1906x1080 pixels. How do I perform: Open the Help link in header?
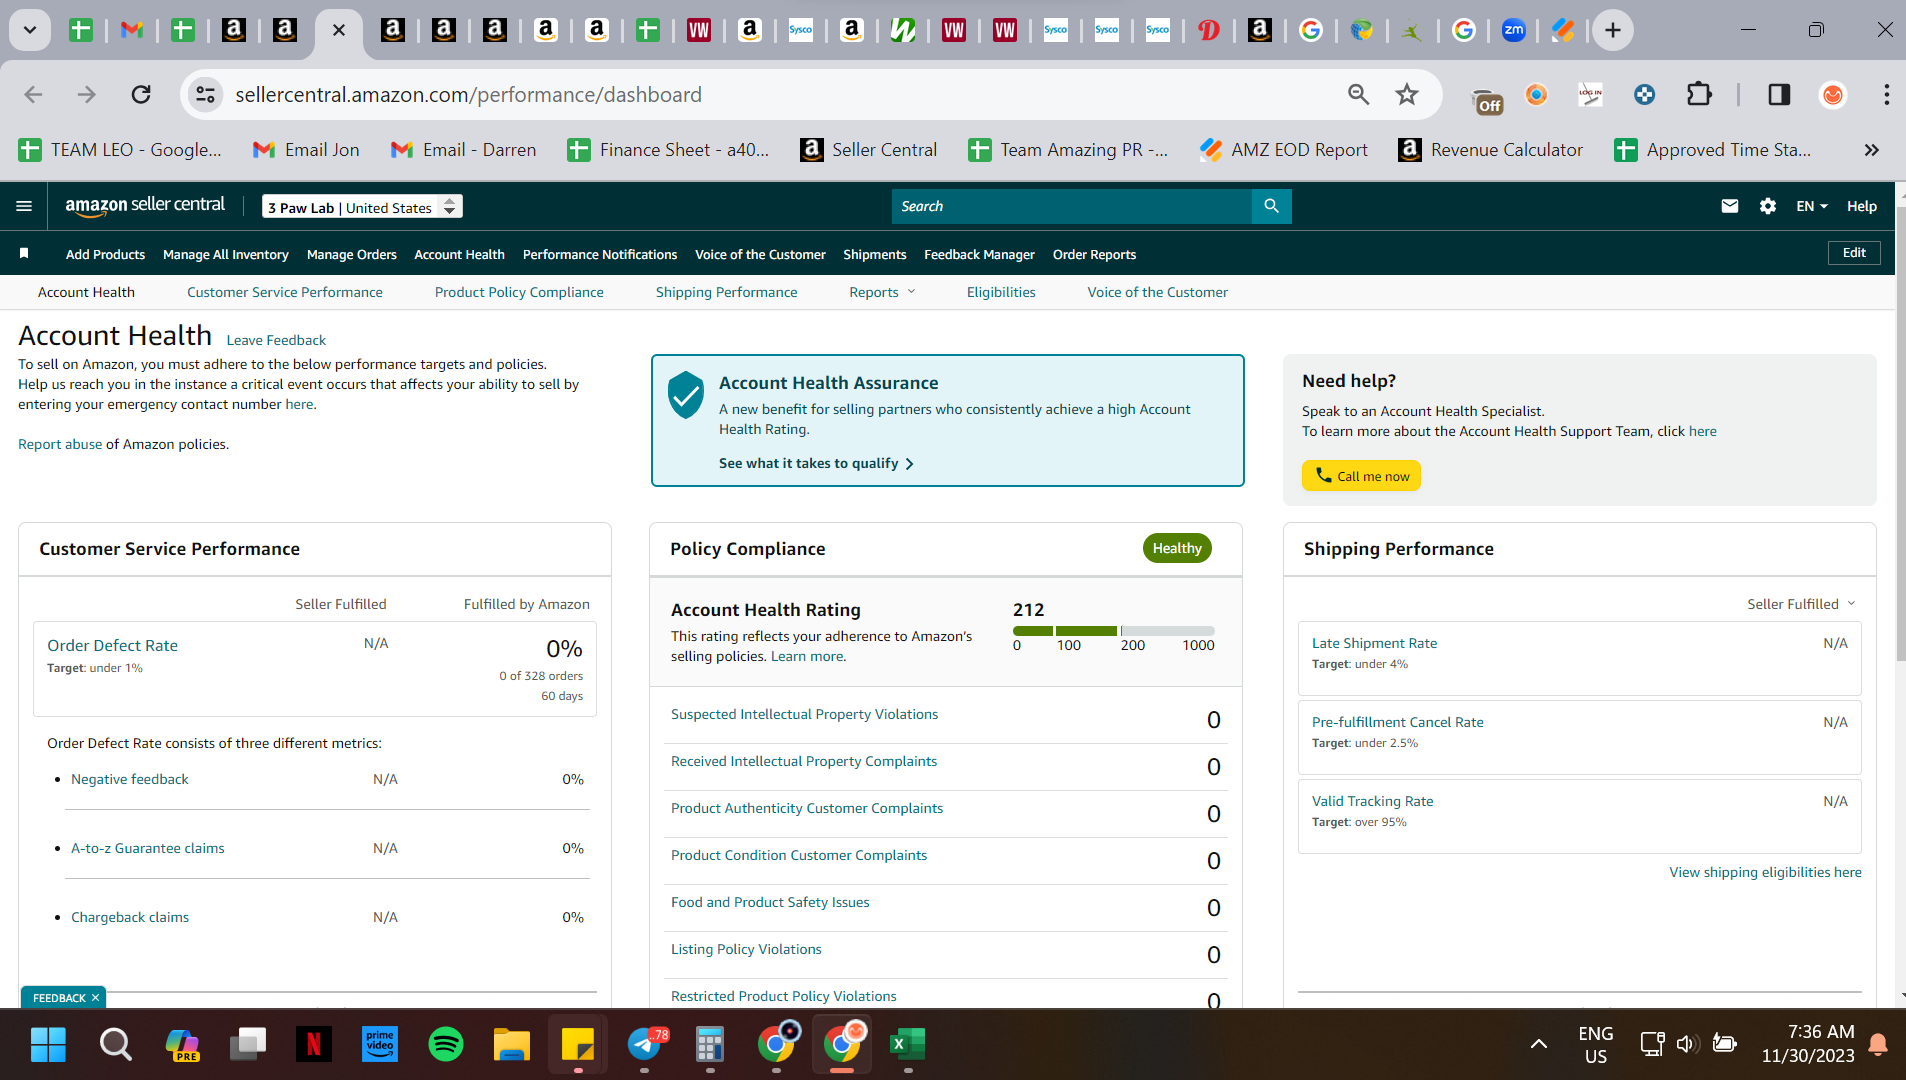[1861, 206]
